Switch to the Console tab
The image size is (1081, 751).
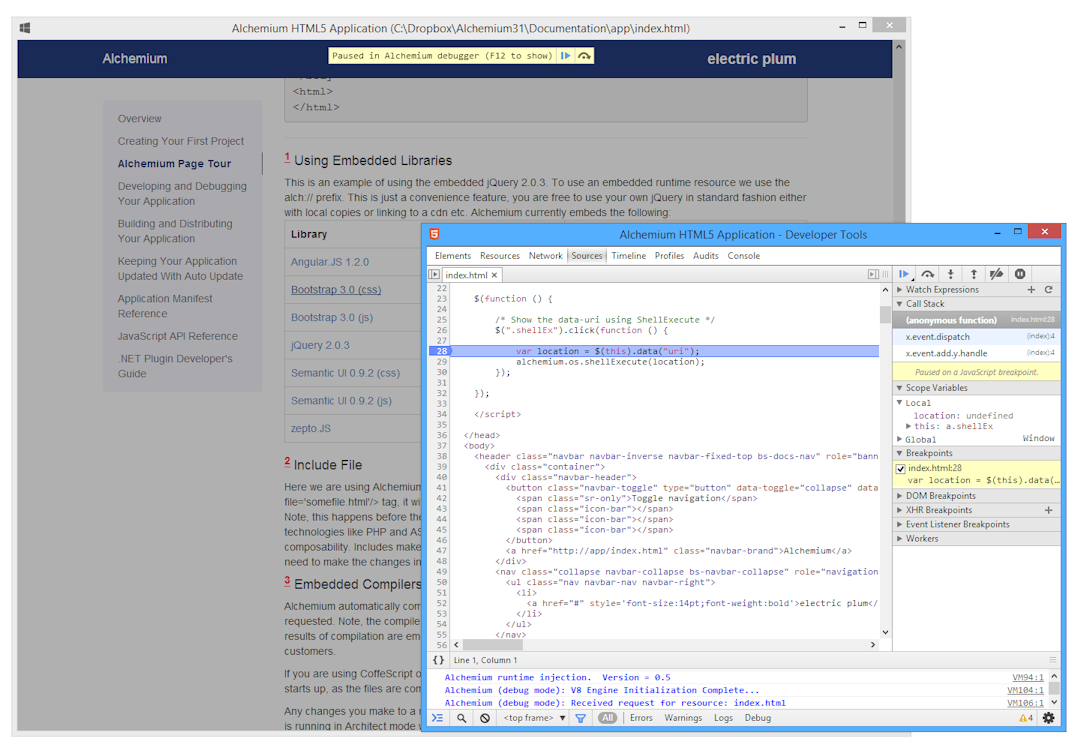744,256
